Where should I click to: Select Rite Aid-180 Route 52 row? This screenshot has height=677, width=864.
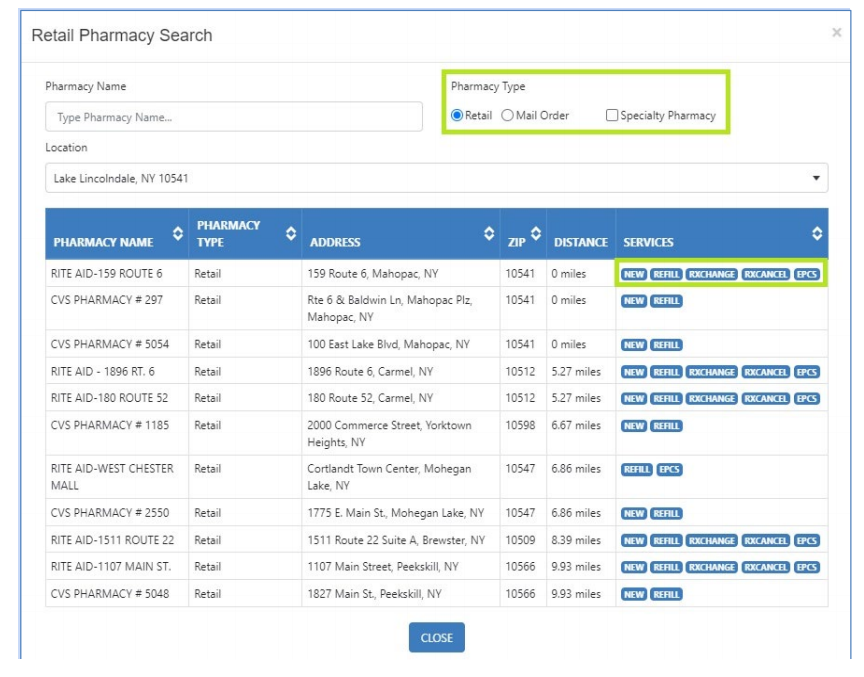[x=436, y=398]
